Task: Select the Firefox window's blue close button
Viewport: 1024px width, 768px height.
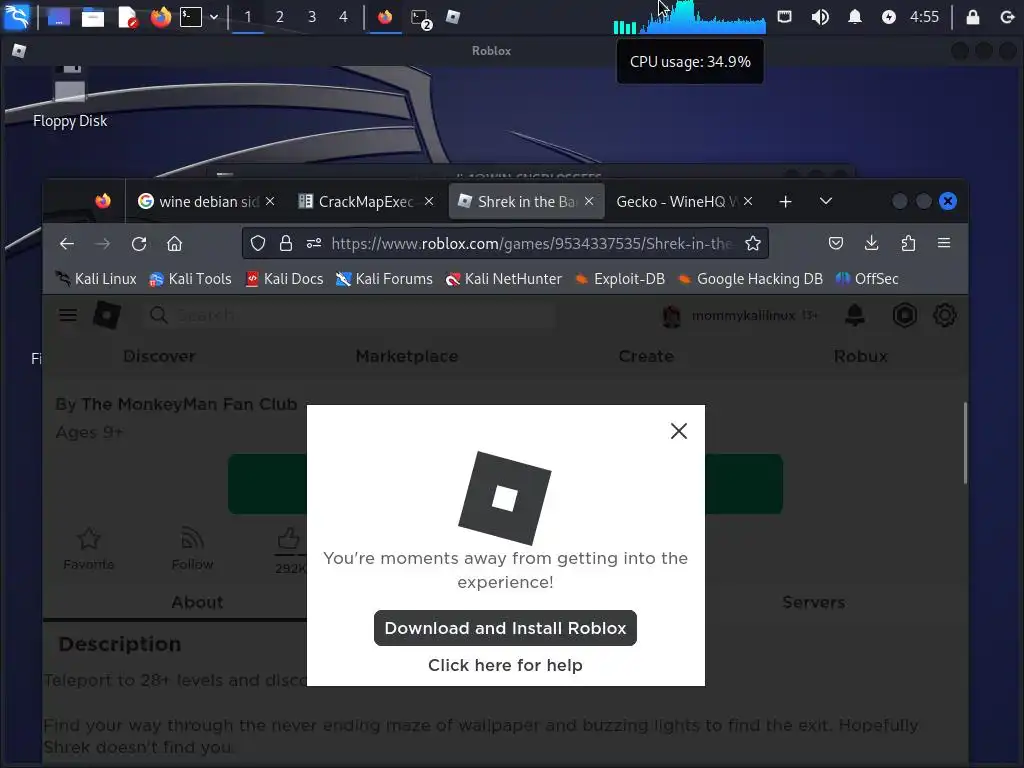Action: click(948, 201)
